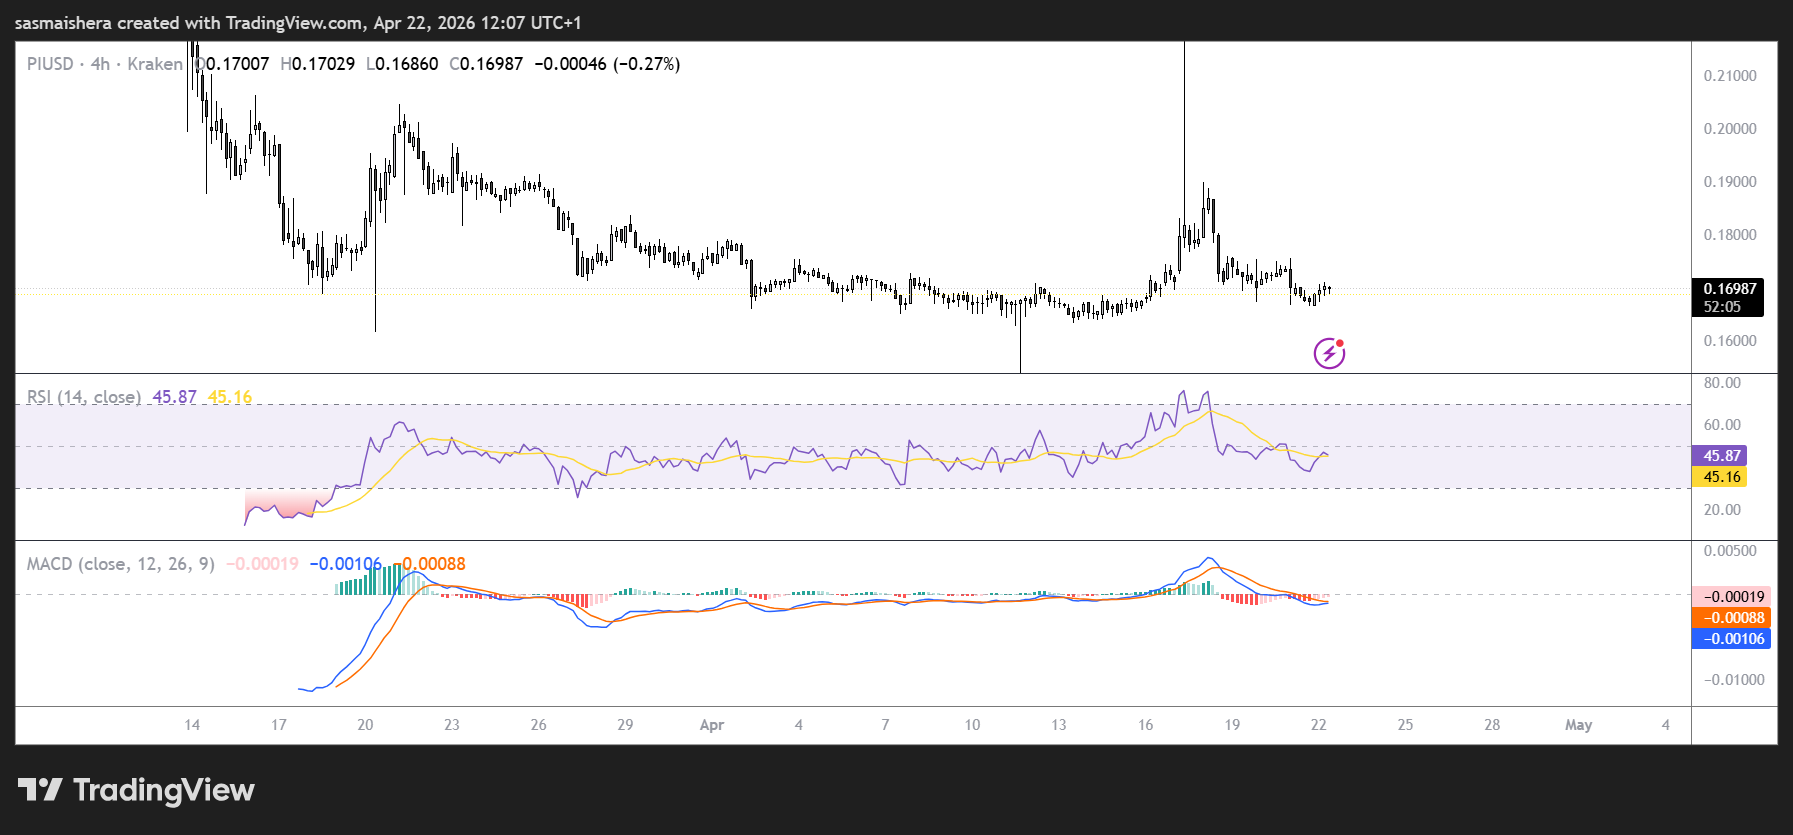Click date 13 on time axis
Viewport: 1793px width, 835px height.
point(1059,725)
